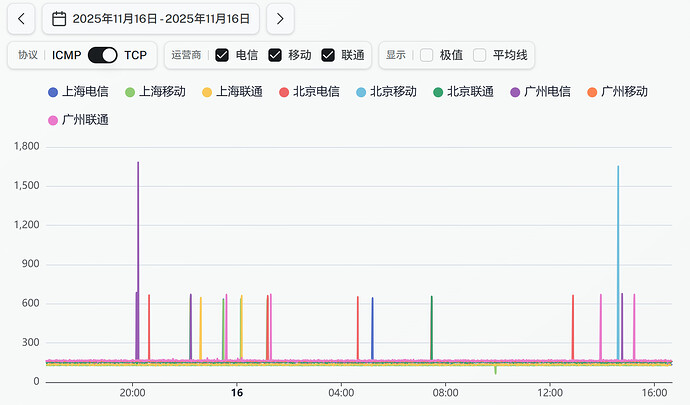Uncheck the 电信 carrier checkbox
The width and height of the screenshot is (690, 405).
click(x=222, y=55)
